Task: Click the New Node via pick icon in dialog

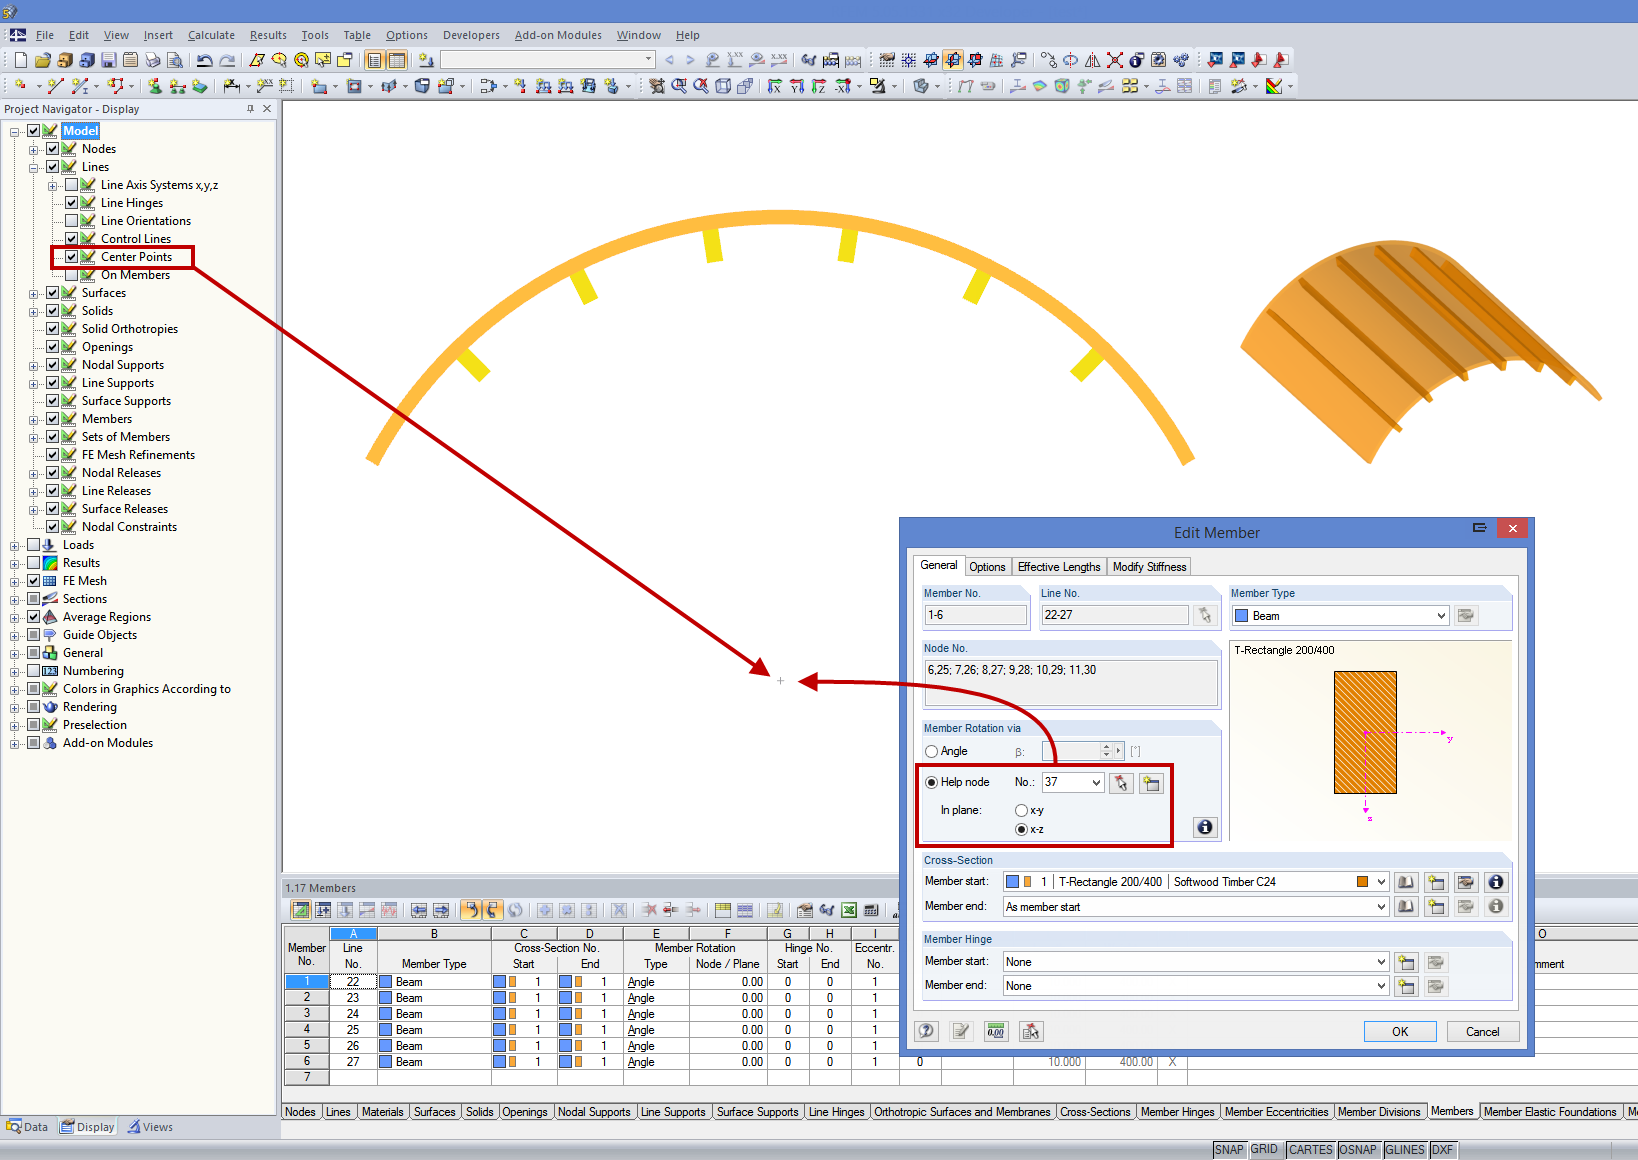Action: pyautogui.click(x=1151, y=782)
